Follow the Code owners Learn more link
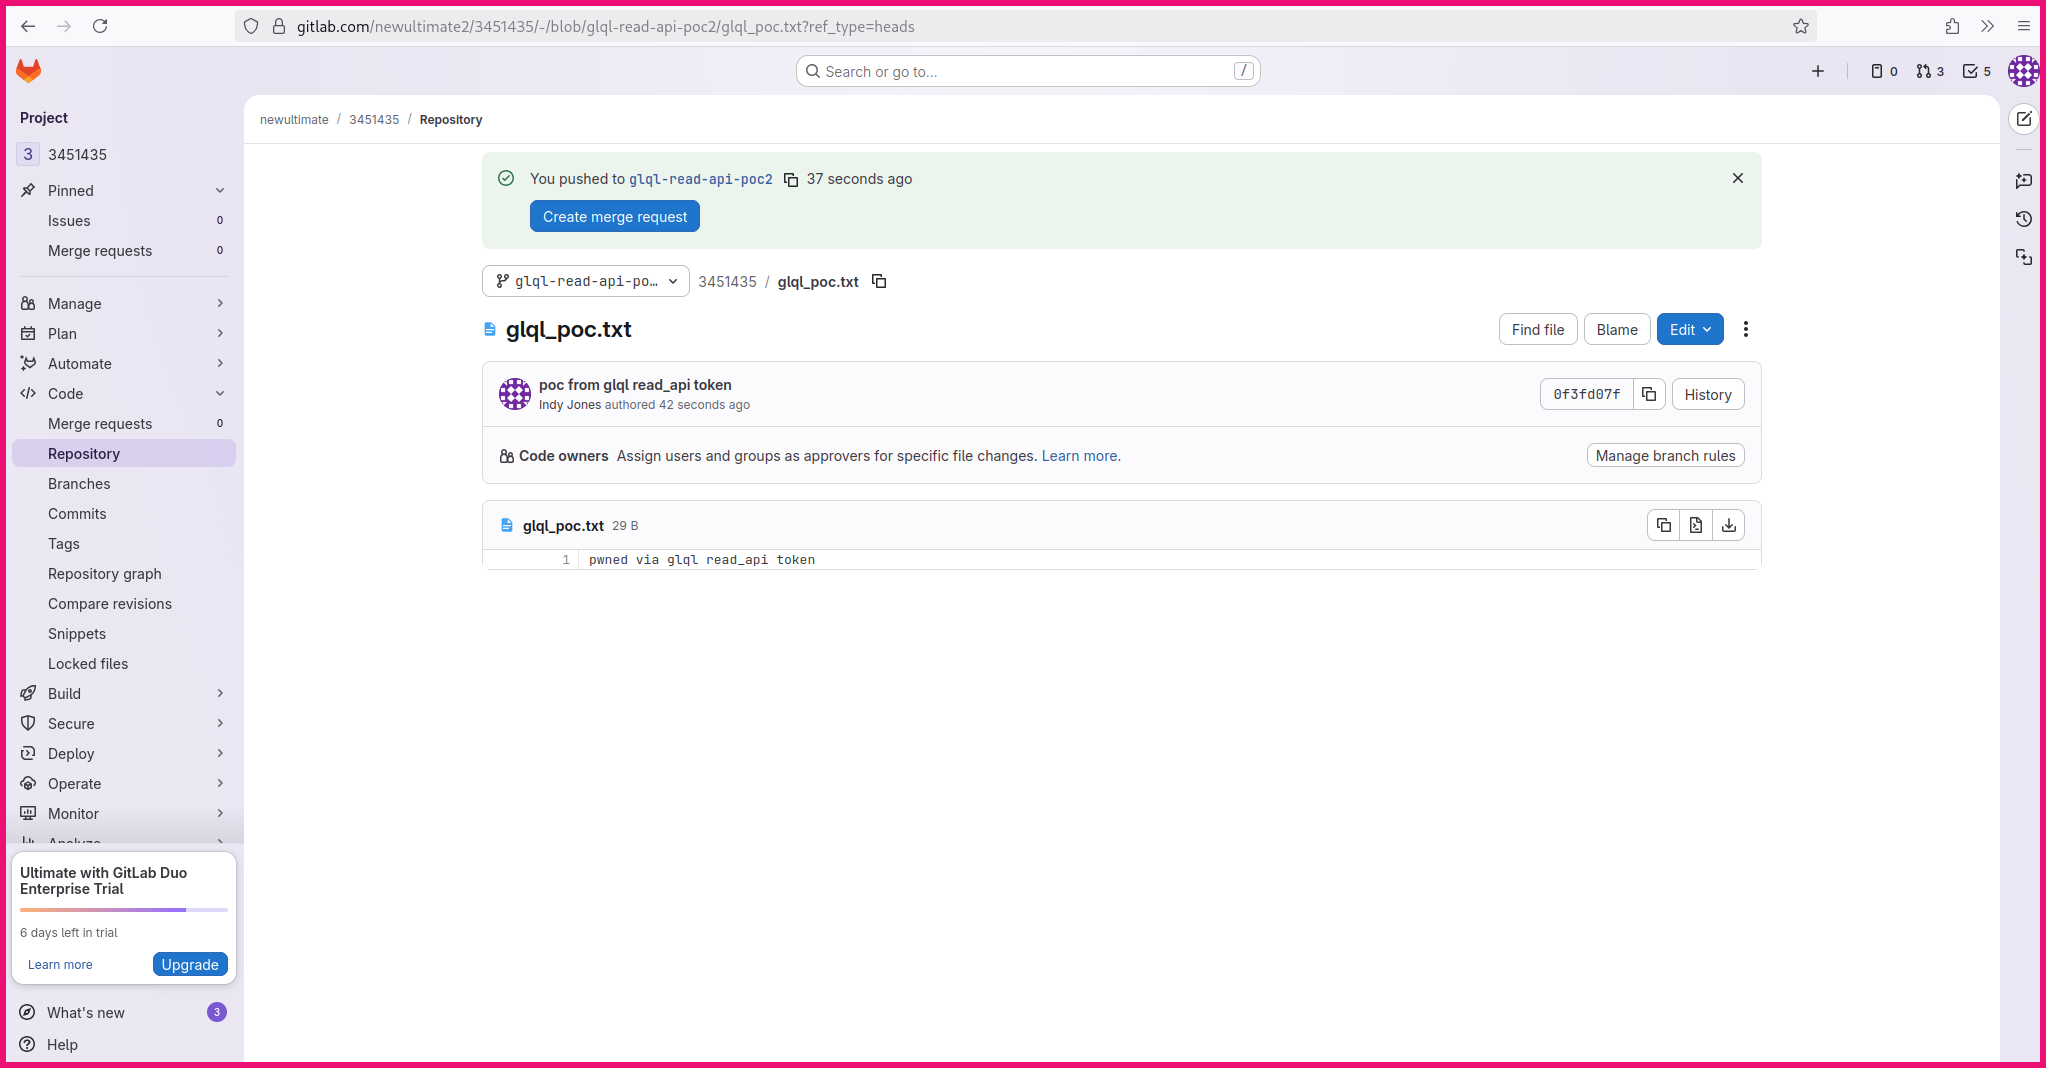 tap(1081, 455)
